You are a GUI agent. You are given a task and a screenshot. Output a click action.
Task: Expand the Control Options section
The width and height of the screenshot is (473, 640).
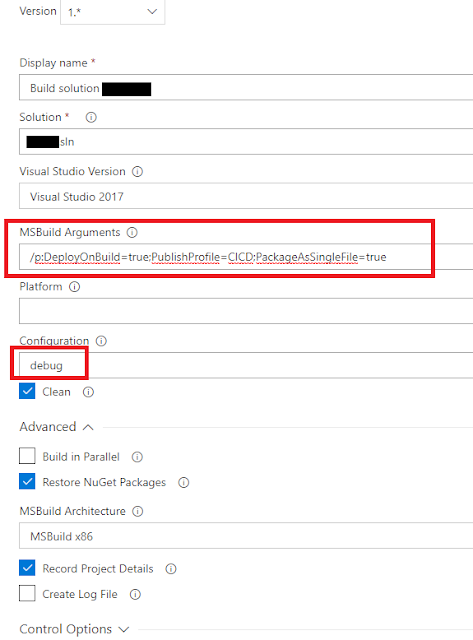pyautogui.click(x=74, y=629)
